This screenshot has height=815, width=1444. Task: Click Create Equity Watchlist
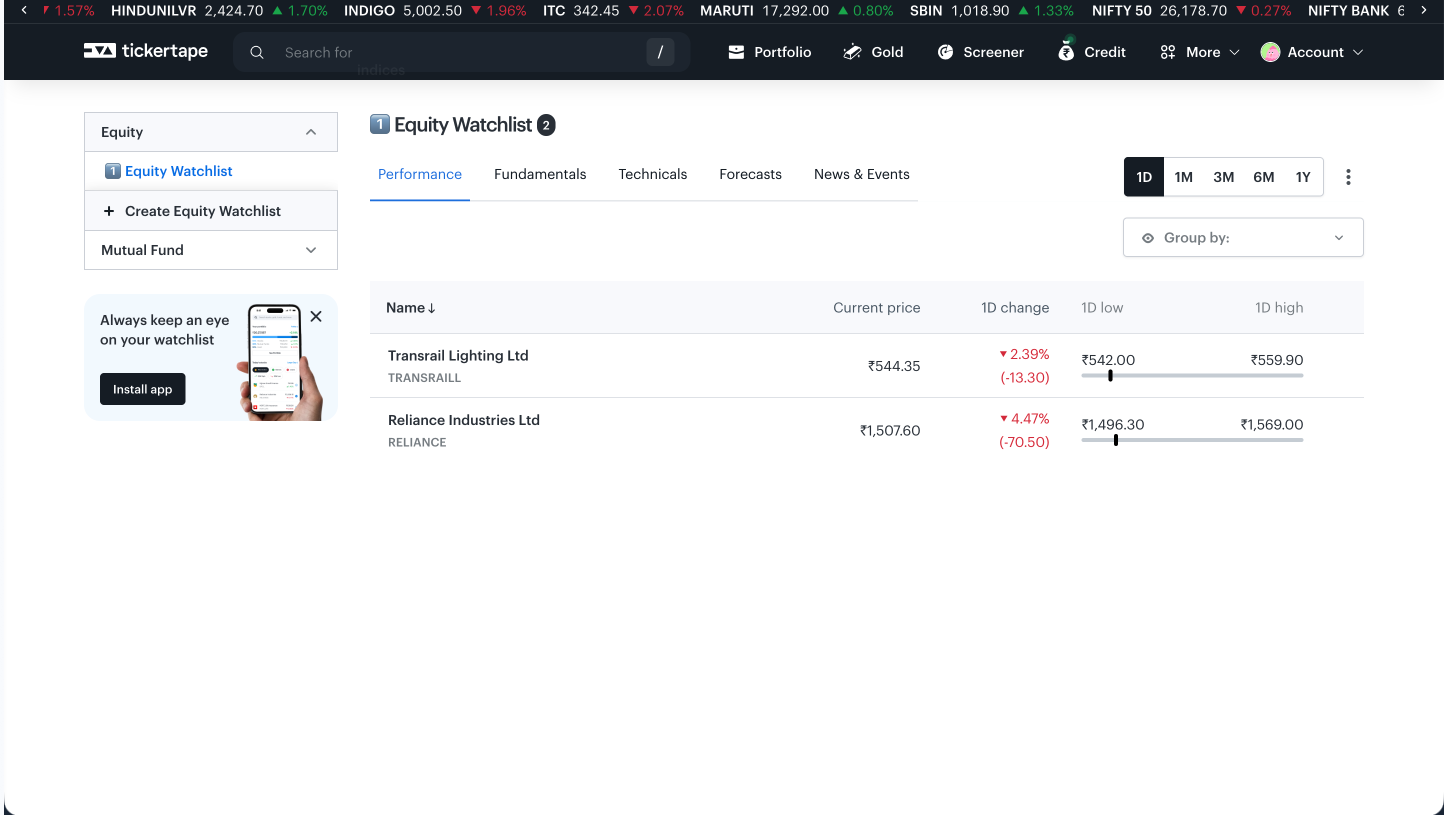202,211
